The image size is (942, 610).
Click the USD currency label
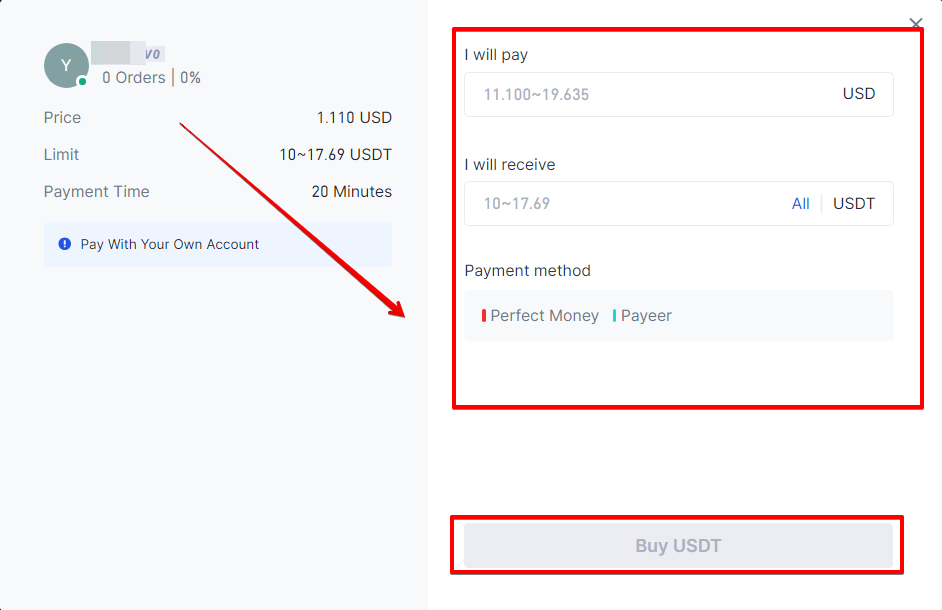click(858, 94)
